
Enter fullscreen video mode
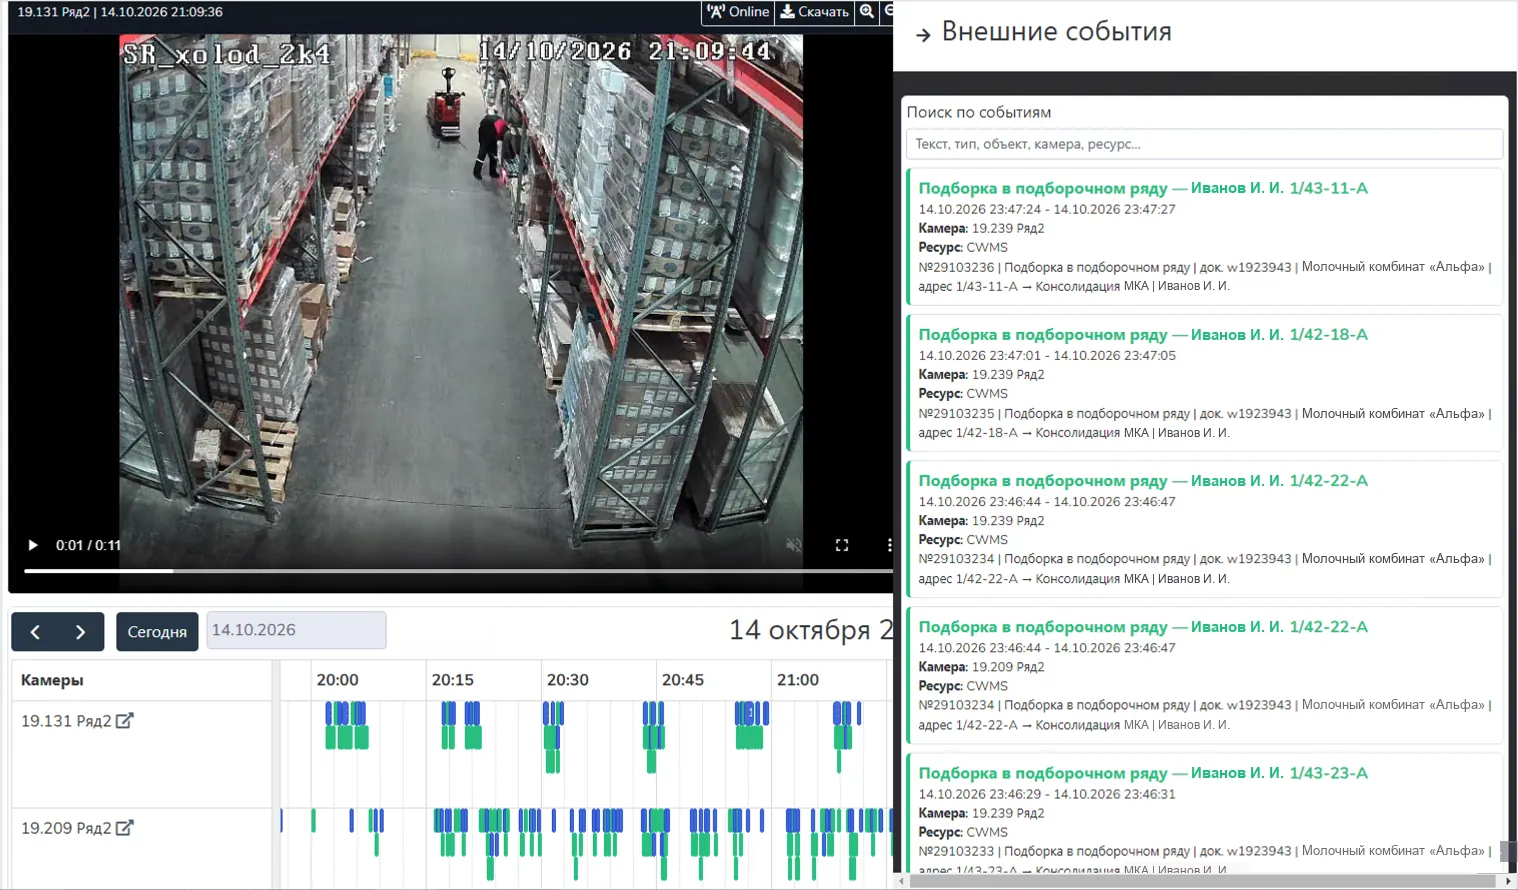click(842, 545)
